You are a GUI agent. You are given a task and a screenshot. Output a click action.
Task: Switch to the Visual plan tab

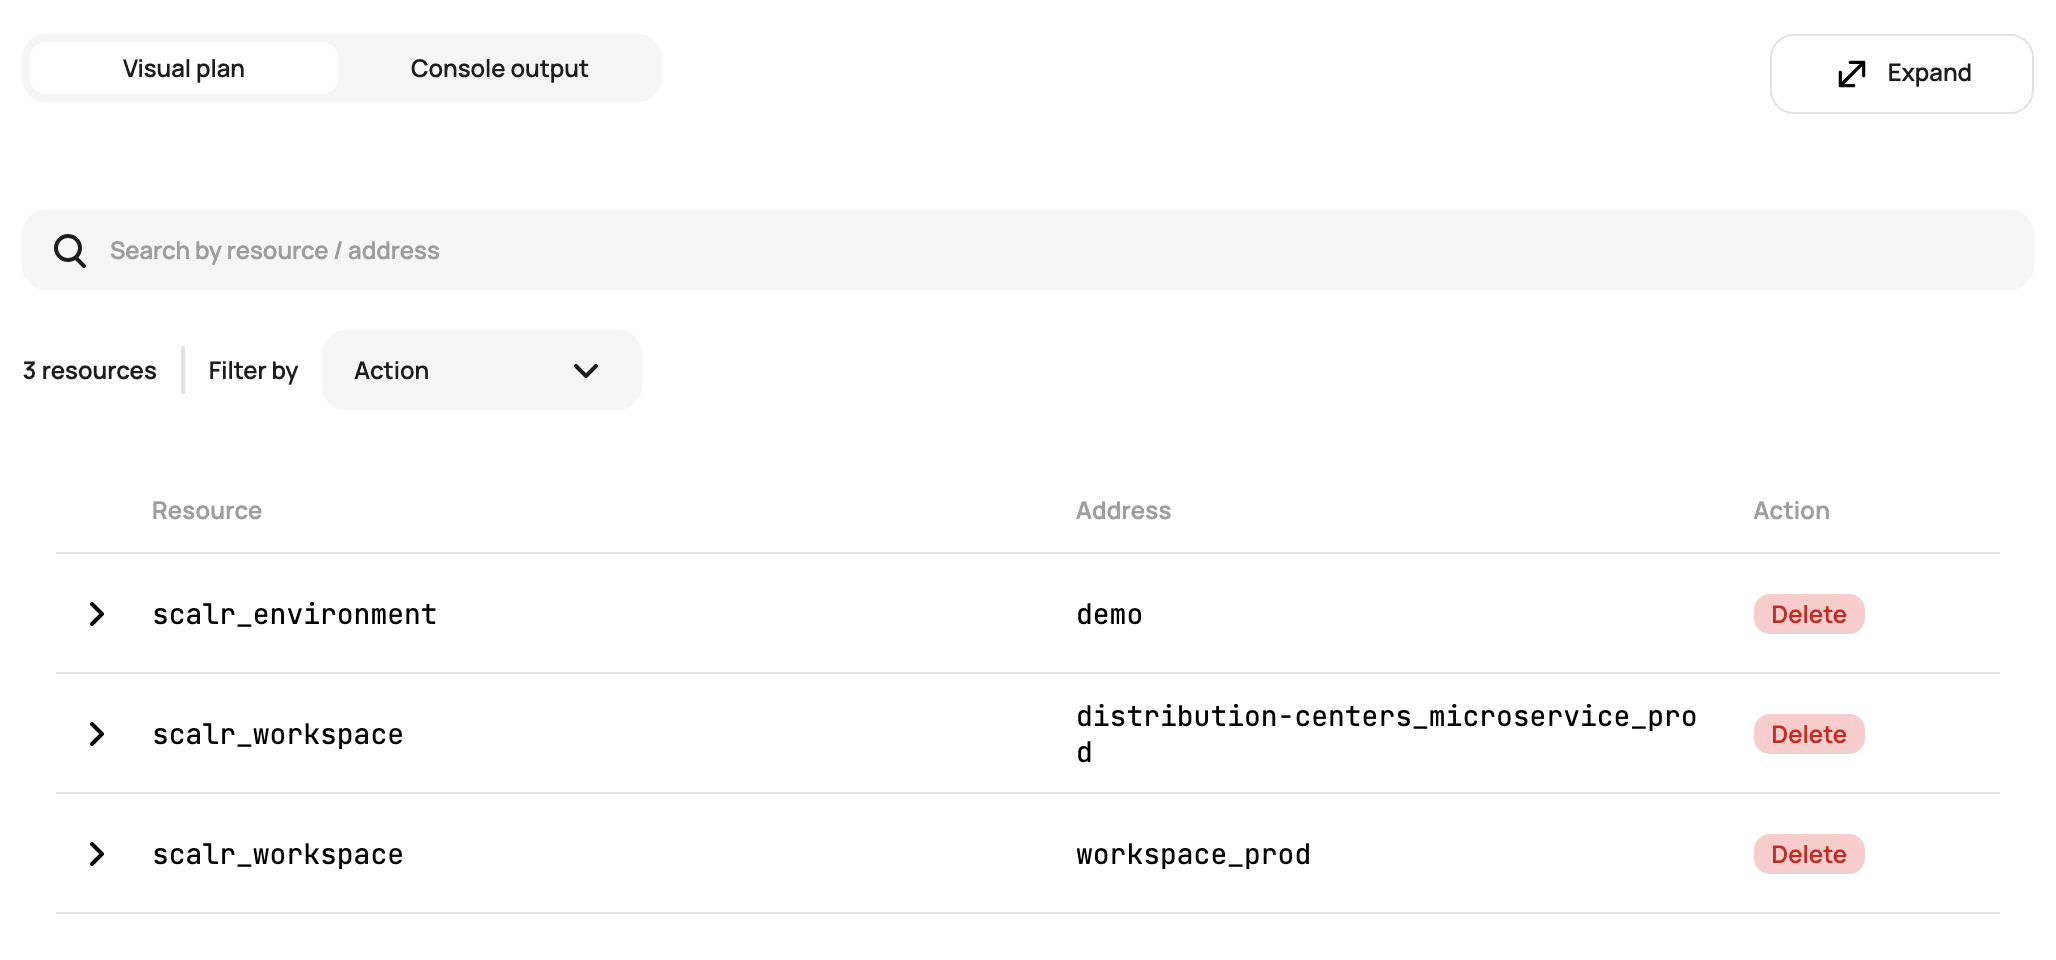pos(184,69)
